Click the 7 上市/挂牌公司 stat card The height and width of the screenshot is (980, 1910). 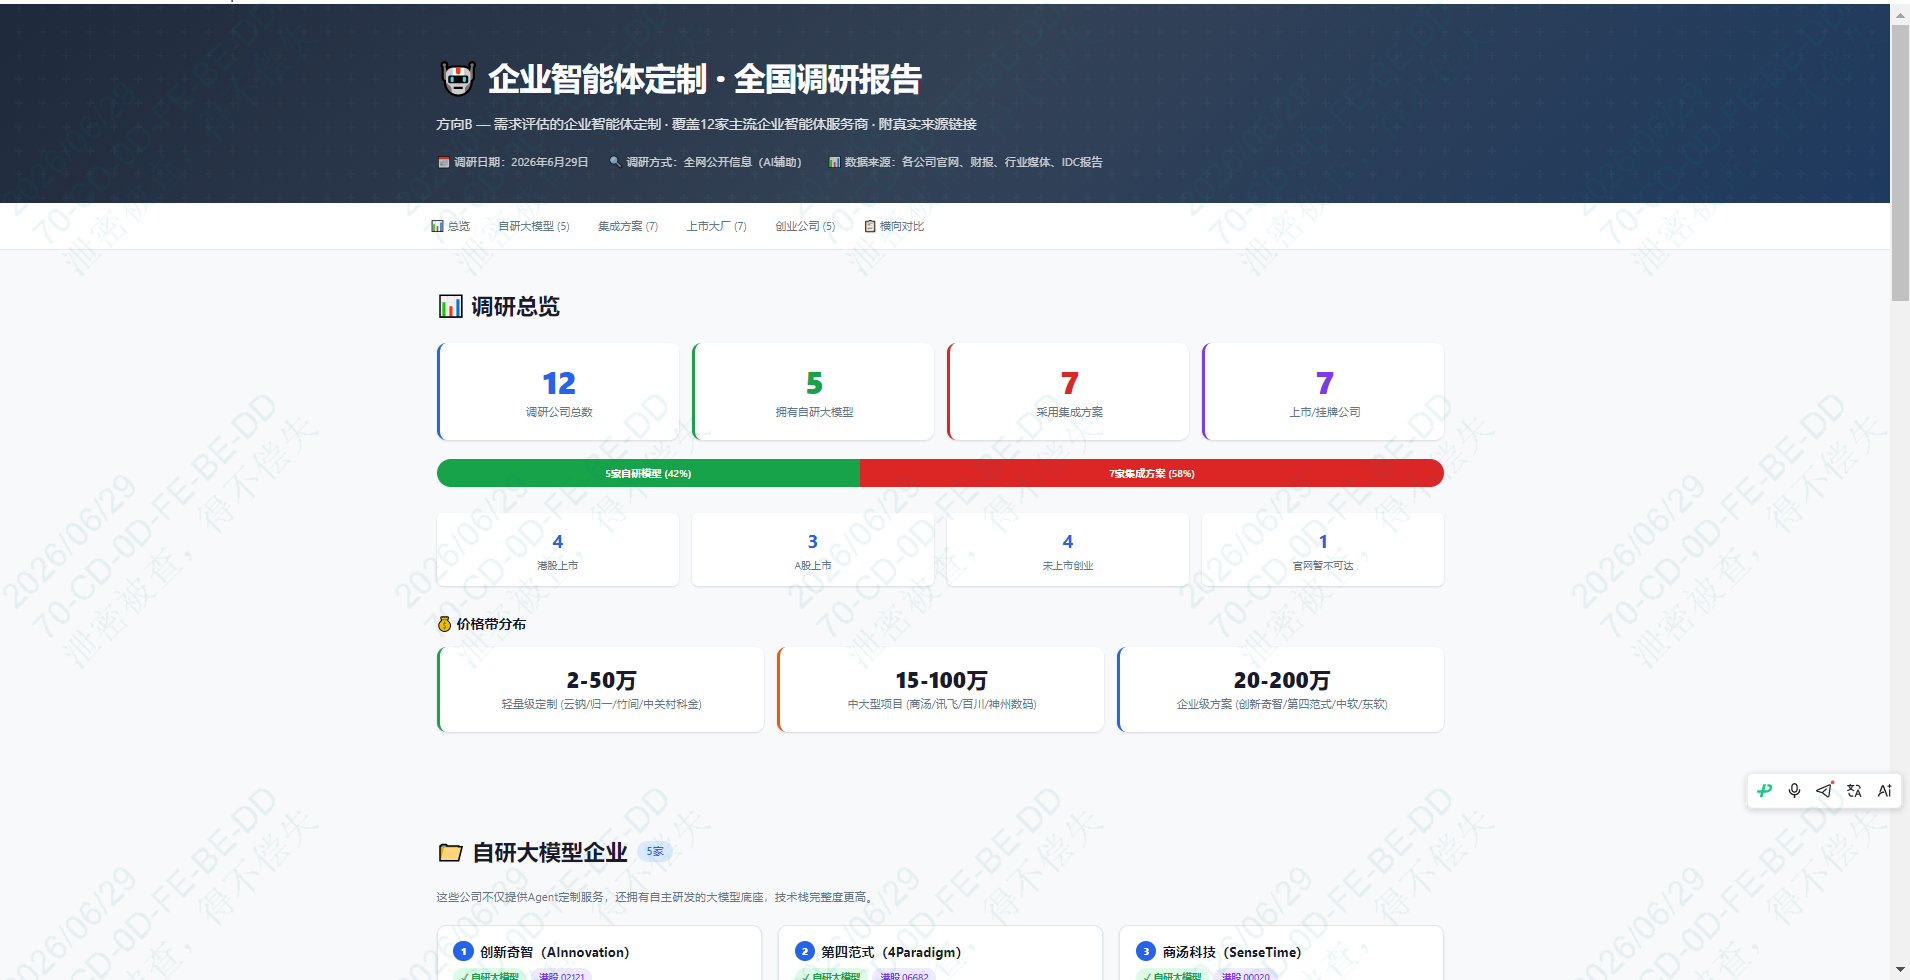point(1323,392)
